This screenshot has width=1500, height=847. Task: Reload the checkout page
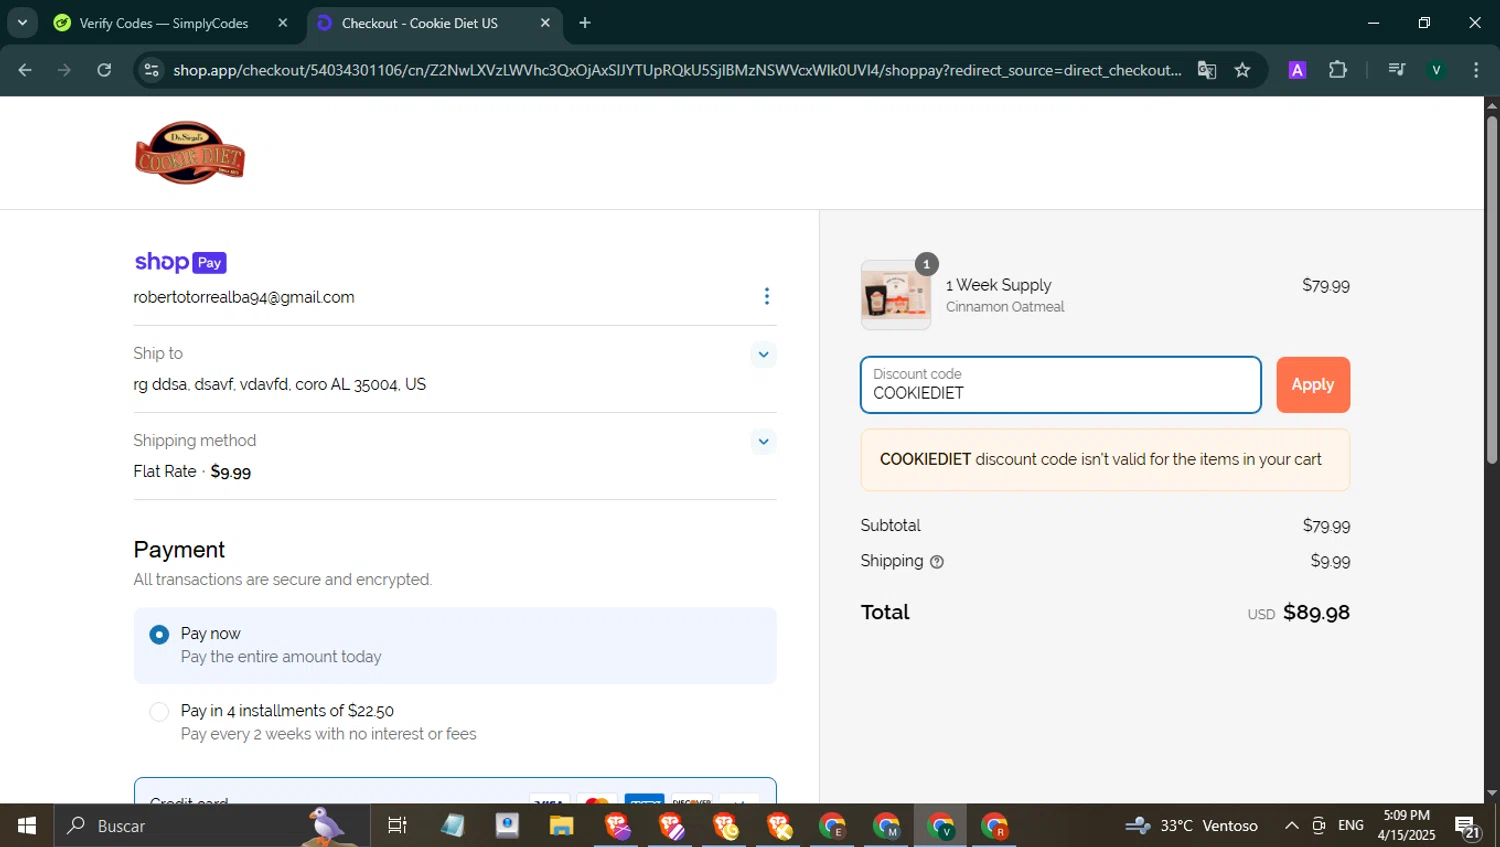(x=104, y=70)
